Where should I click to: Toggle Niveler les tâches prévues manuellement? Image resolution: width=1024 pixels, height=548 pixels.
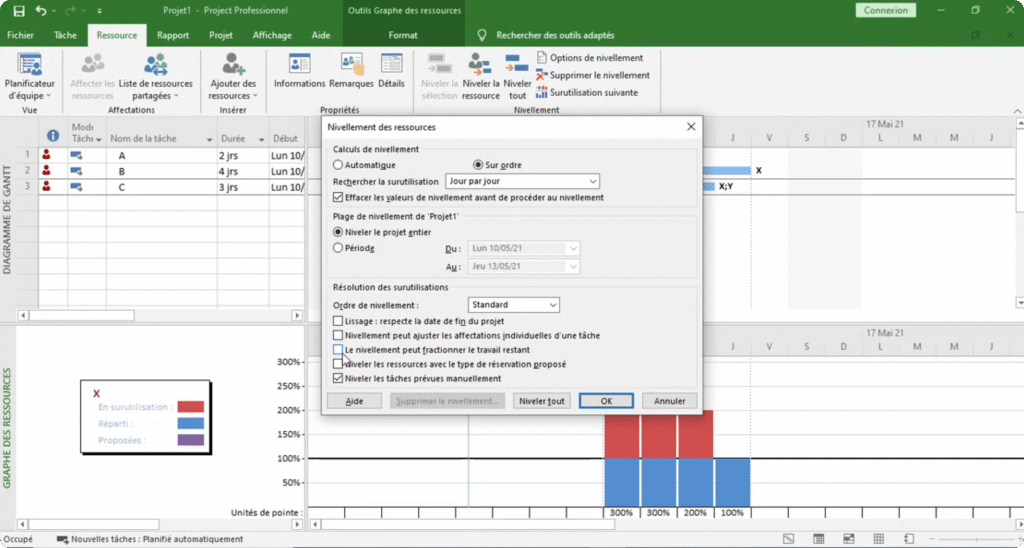pos(338,378)
